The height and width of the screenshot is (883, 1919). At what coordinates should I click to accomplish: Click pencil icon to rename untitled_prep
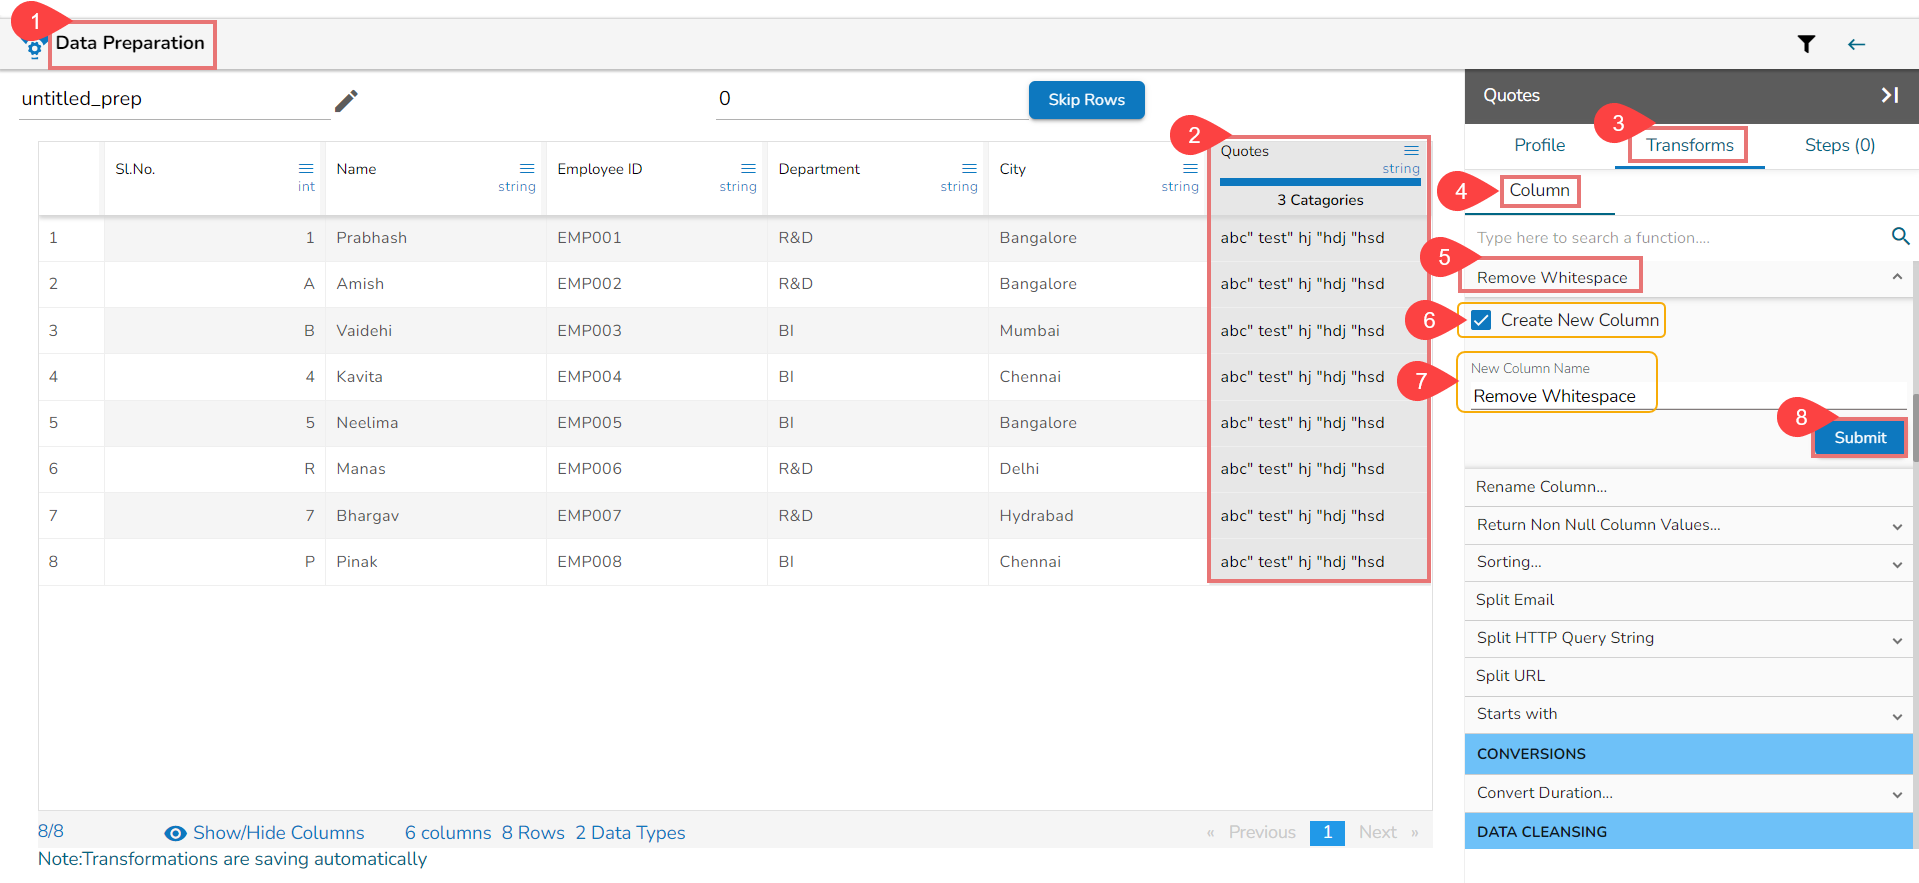pos(346,101)
